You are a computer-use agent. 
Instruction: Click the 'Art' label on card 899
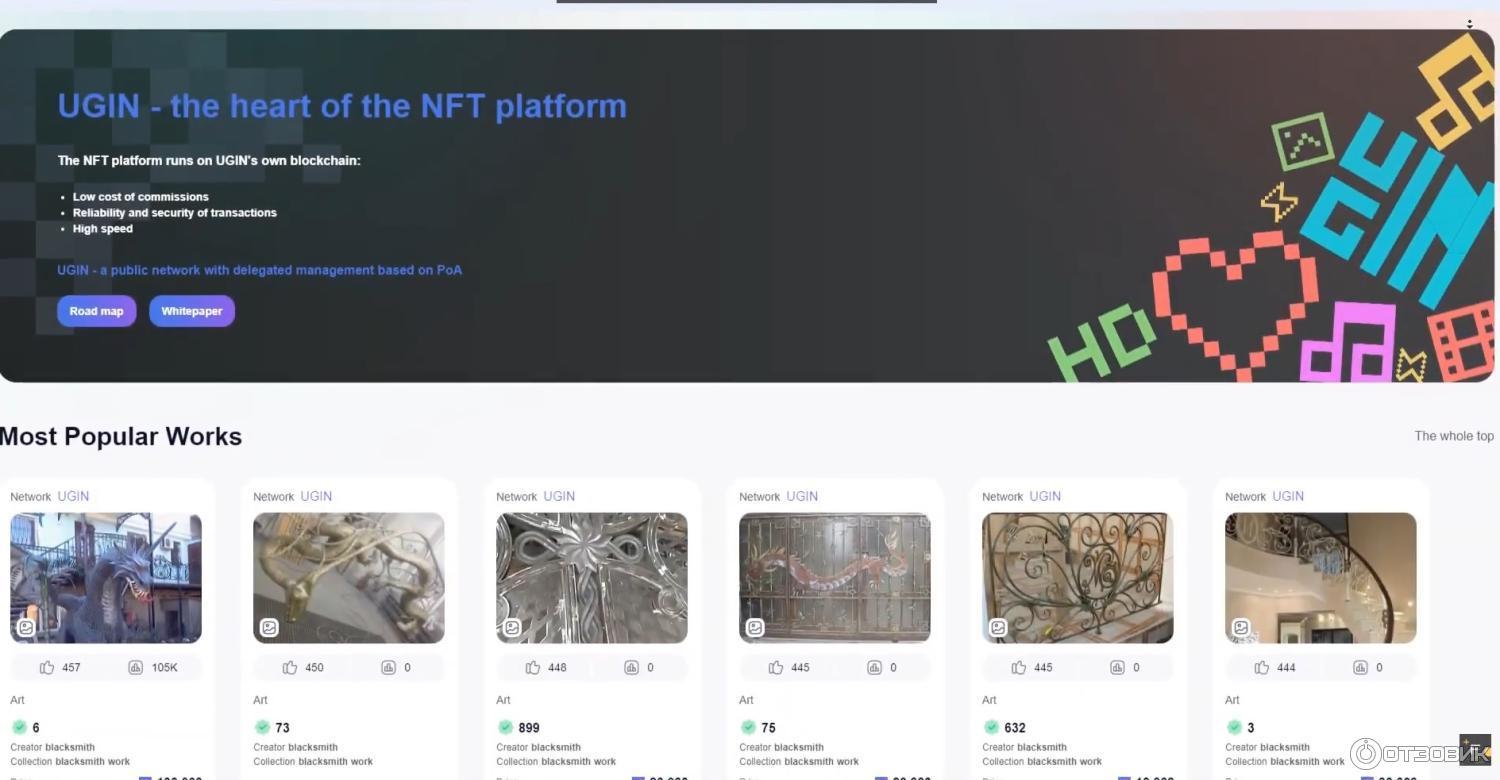click(x=503, y=700)
